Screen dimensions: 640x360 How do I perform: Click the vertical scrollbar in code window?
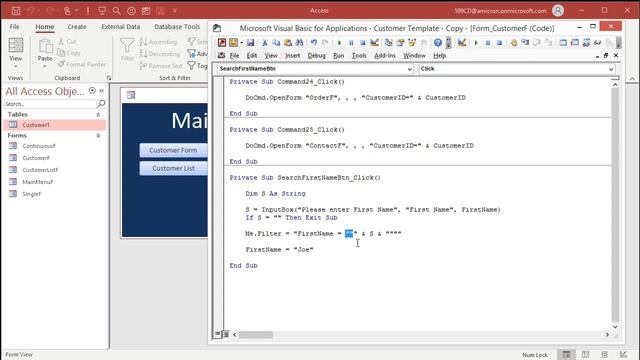coord(615,204)
